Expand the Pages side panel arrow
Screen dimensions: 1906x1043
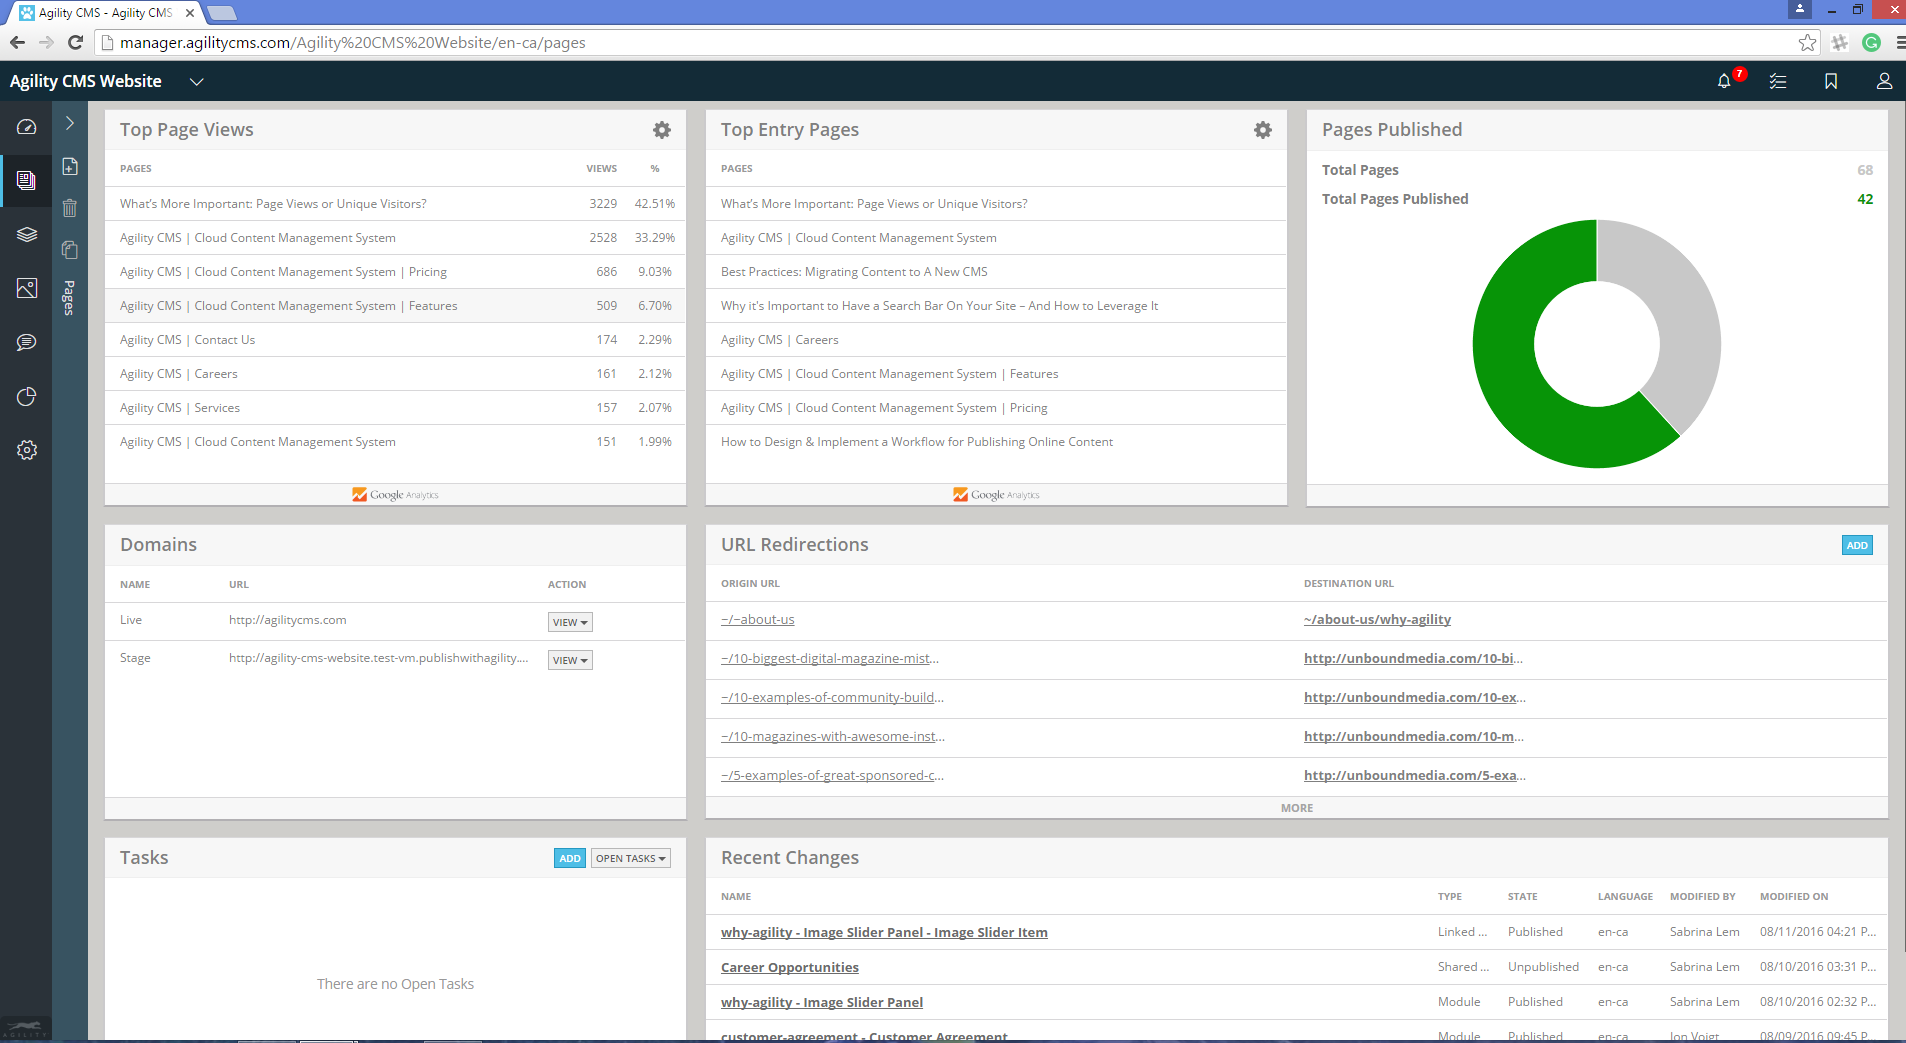70,123
